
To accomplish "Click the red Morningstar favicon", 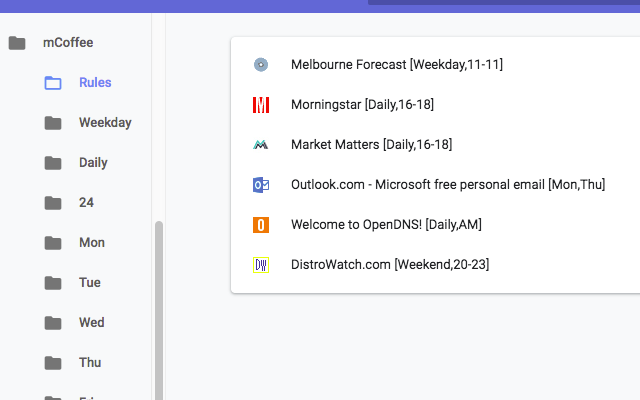I will pos(261,105).
